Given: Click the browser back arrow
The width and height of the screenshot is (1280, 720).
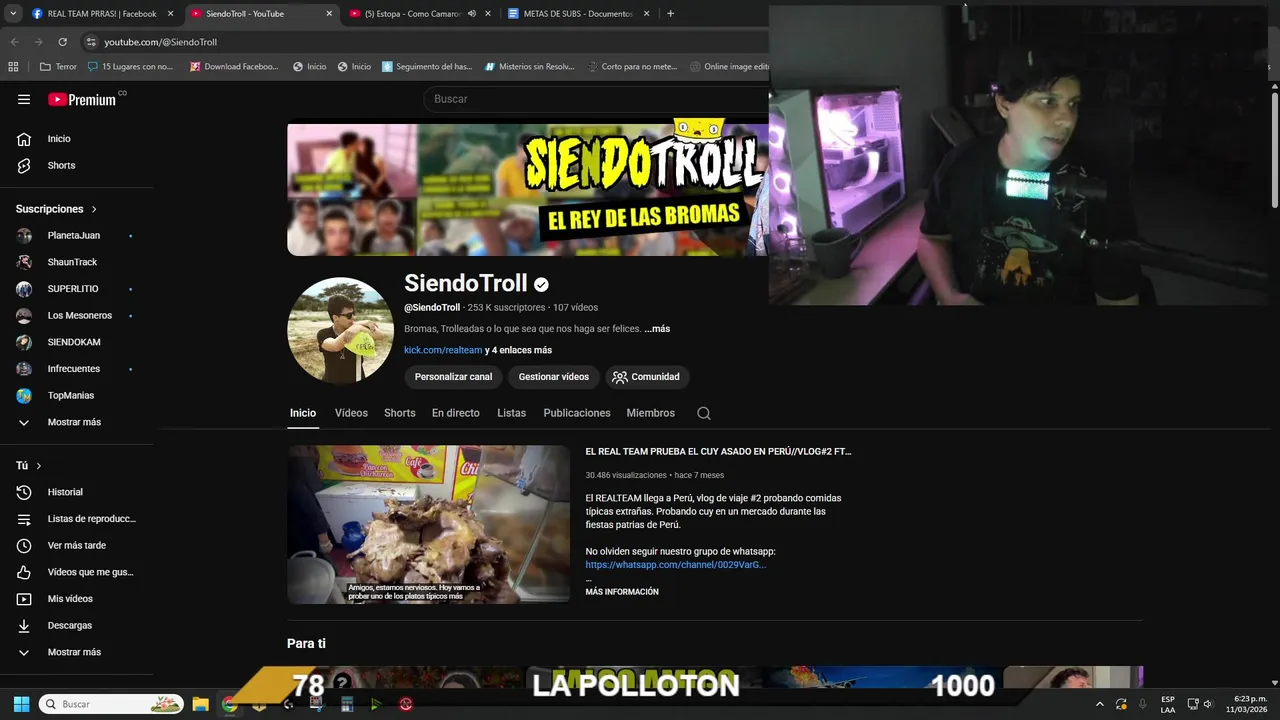Looking at the screenshot, I should (x=14, y=42).
